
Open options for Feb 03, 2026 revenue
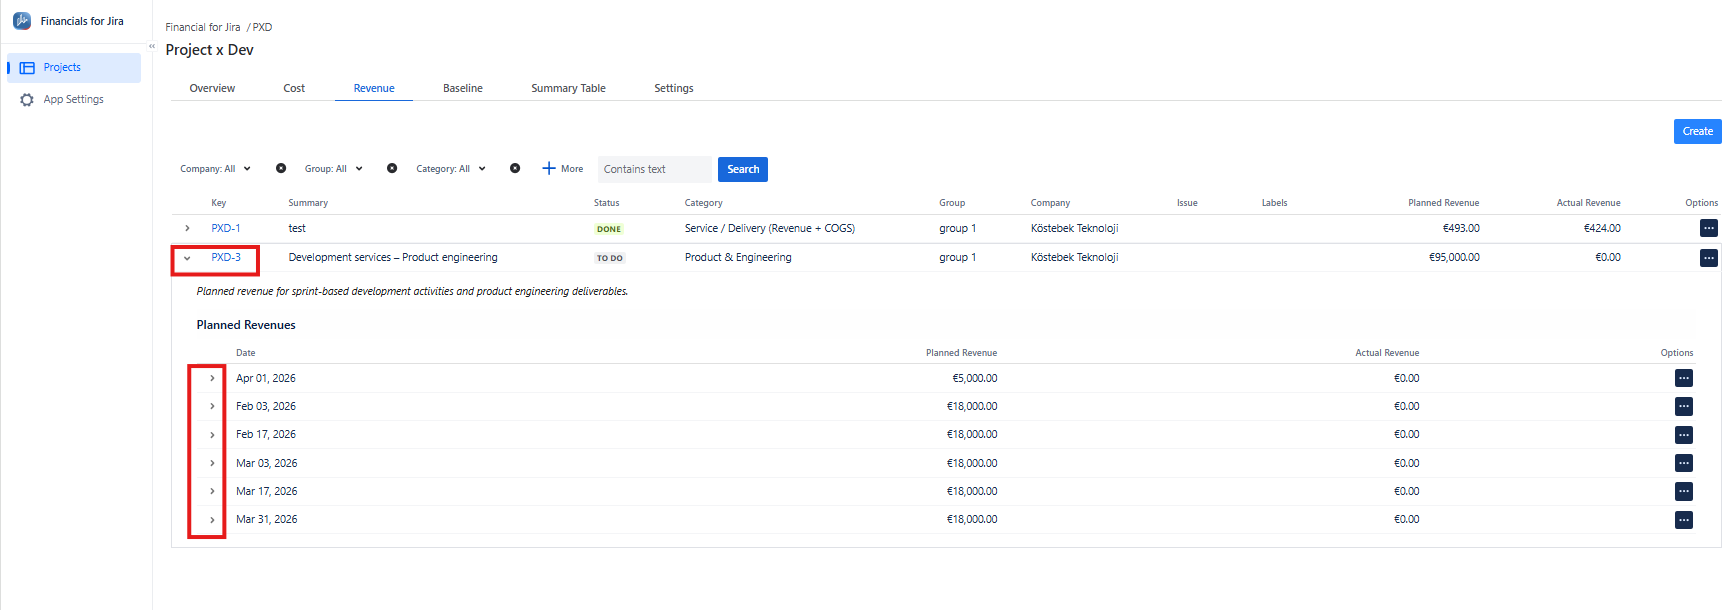[1684, 406]
